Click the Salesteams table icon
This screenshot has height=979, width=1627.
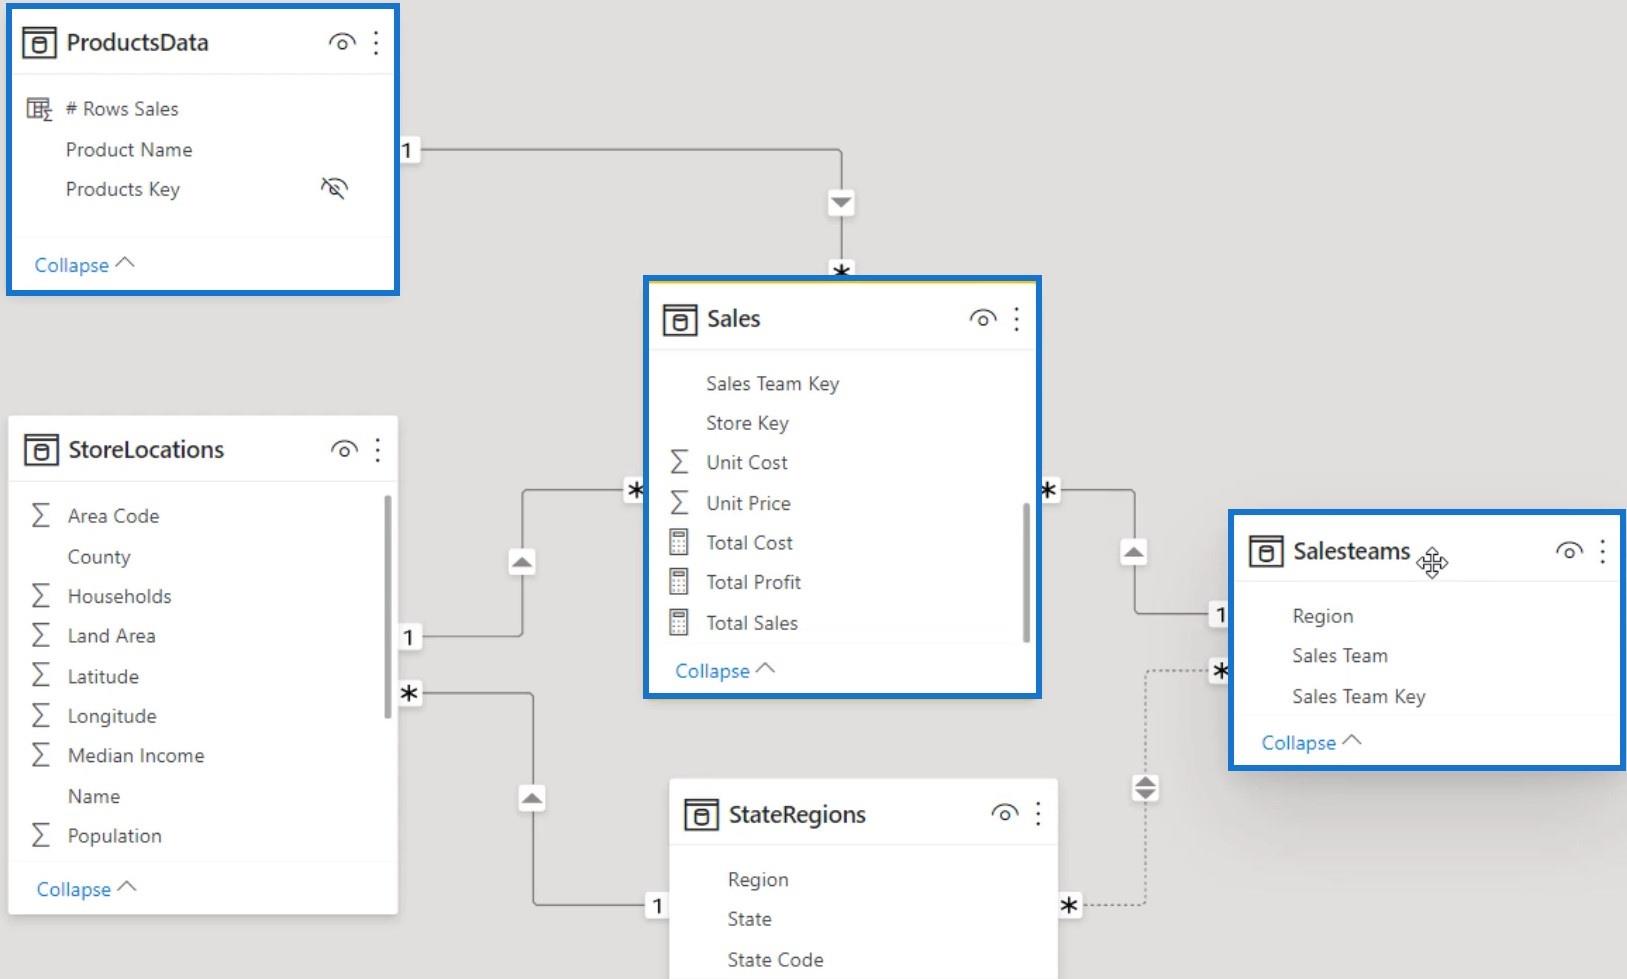[1266, 551]
